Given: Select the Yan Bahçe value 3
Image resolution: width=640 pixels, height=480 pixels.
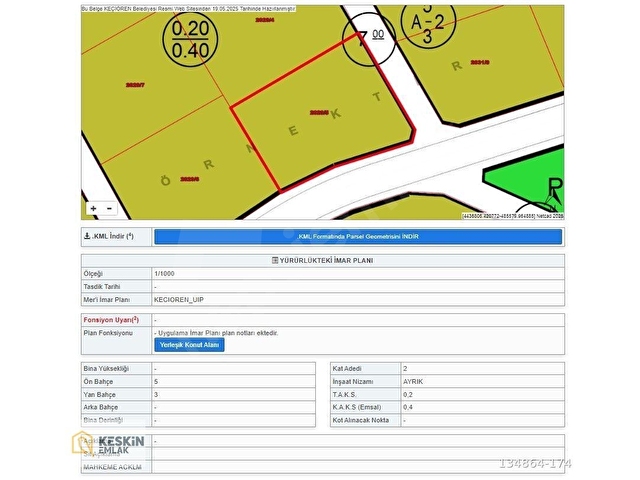Looking at the screenshot, I should pos(156,395).
